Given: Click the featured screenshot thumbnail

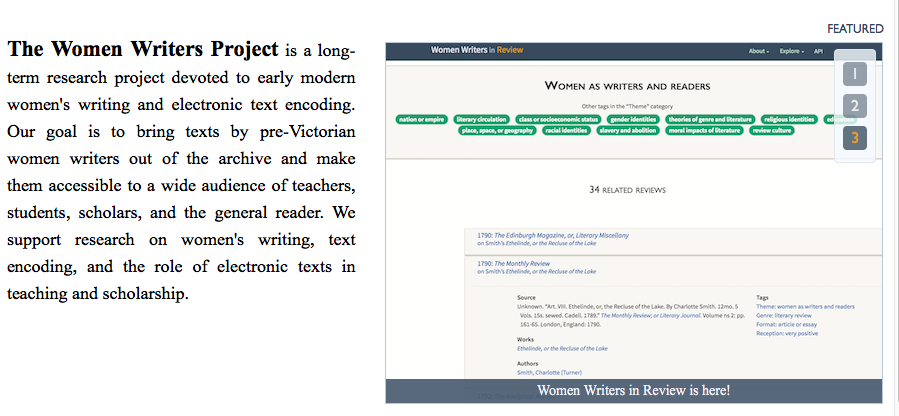Looking at the screenshot, I should tap(634, 223).
